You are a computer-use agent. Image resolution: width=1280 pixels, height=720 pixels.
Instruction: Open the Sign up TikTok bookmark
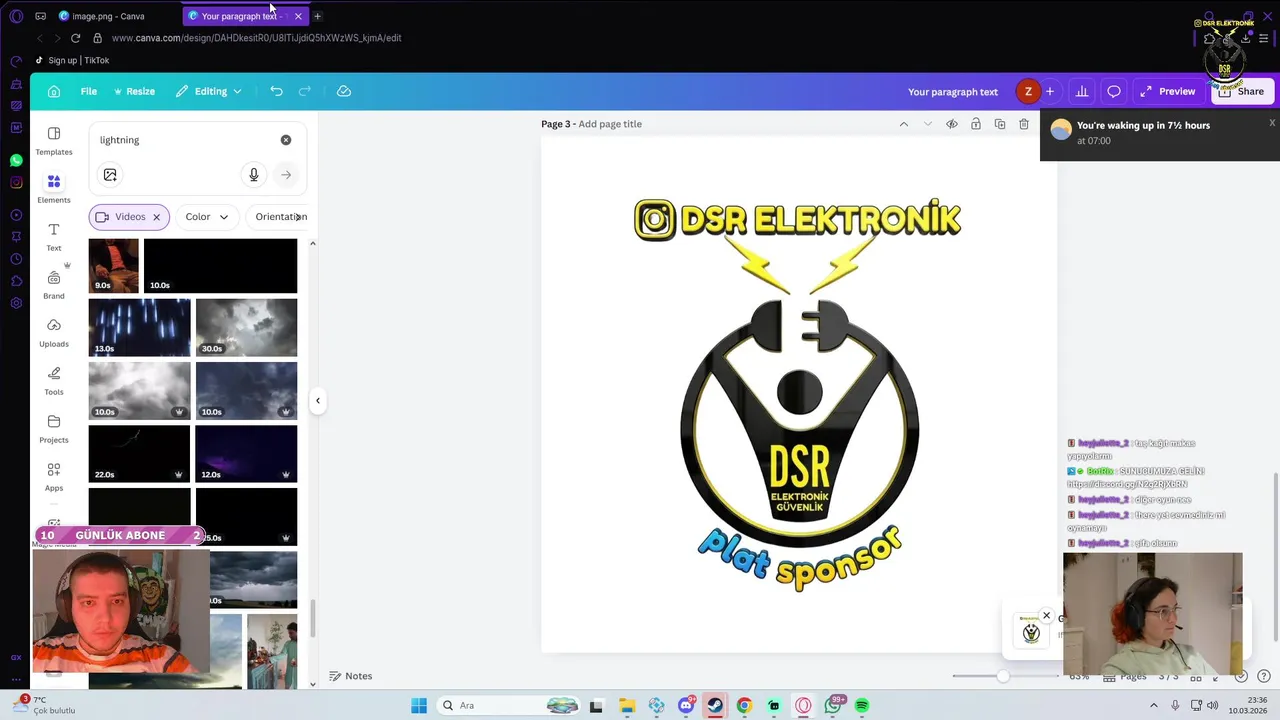pos(72,60)
